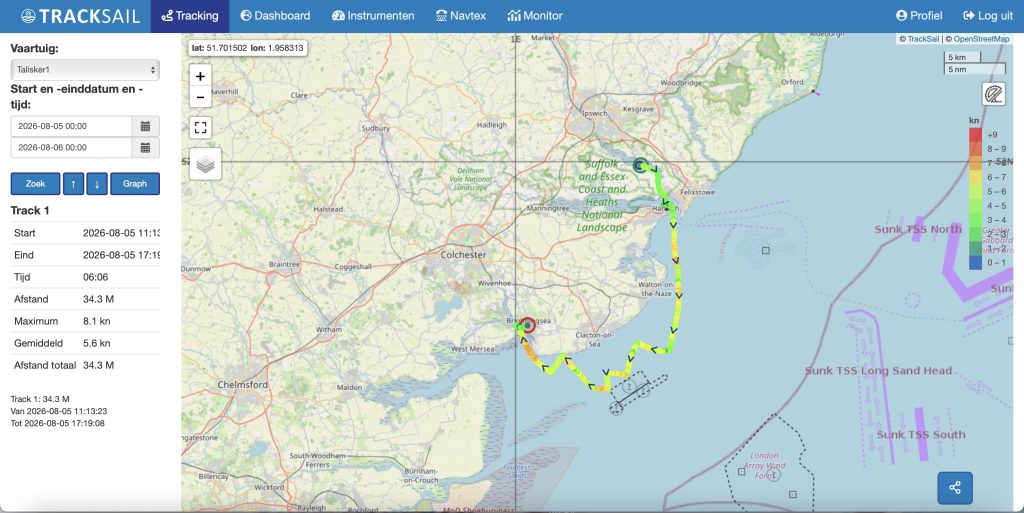Open the map layers selector icon
1024x513 pixels.
tap(206, 164)
